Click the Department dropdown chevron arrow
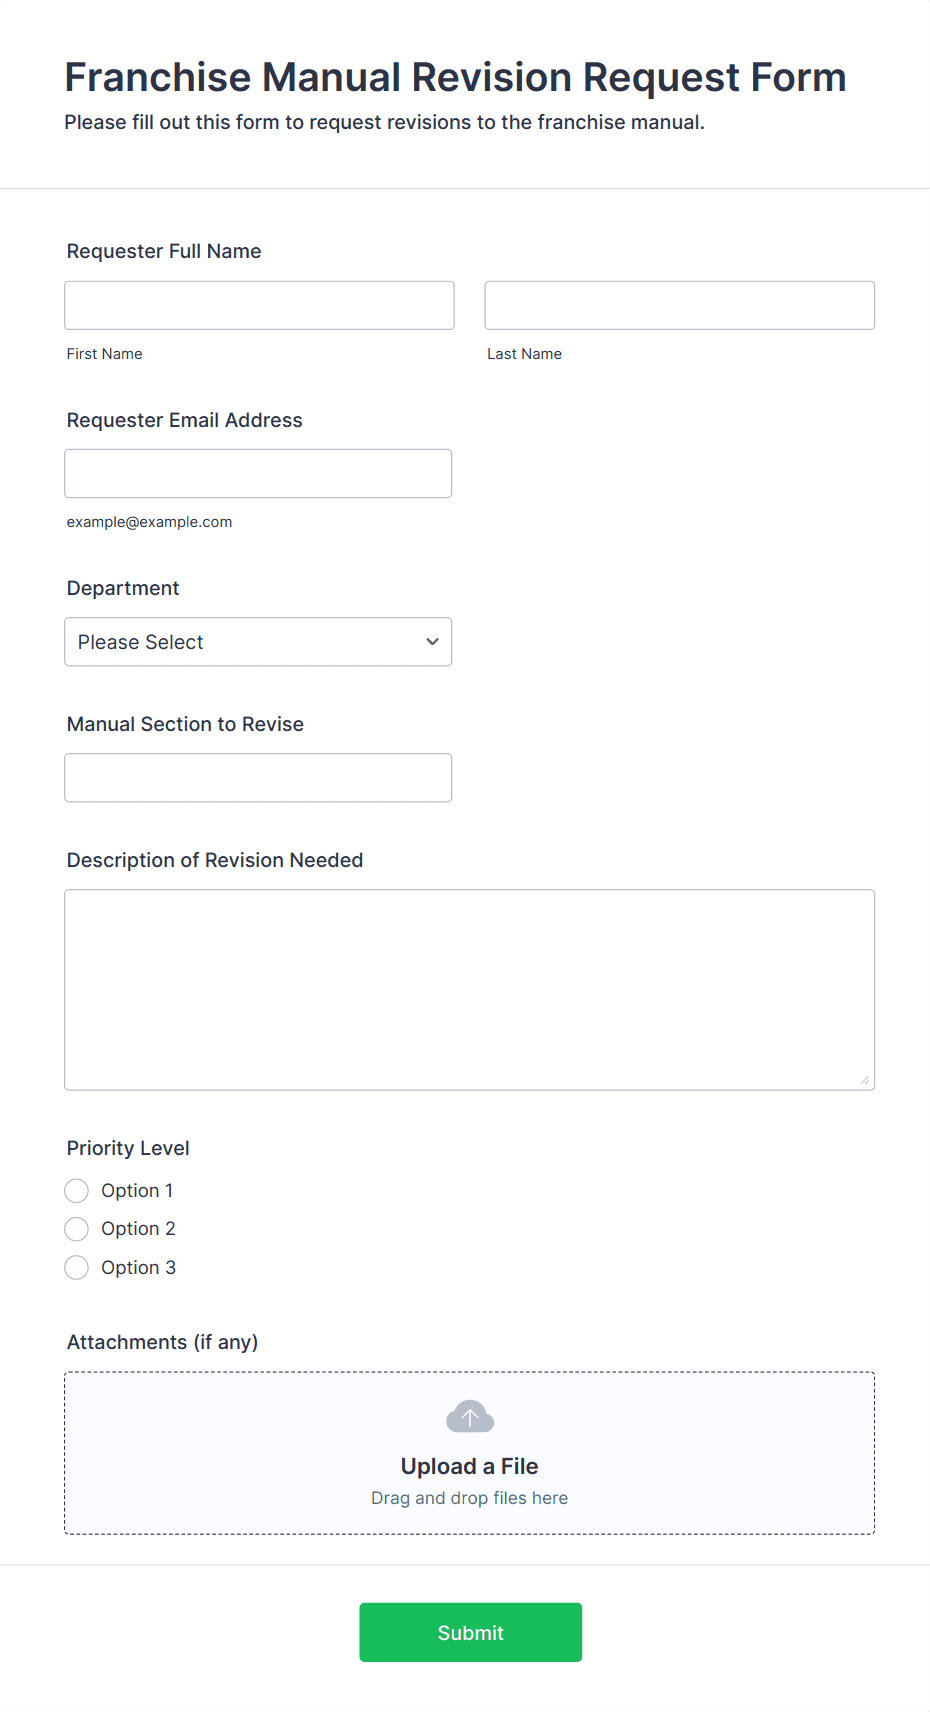 432,642
